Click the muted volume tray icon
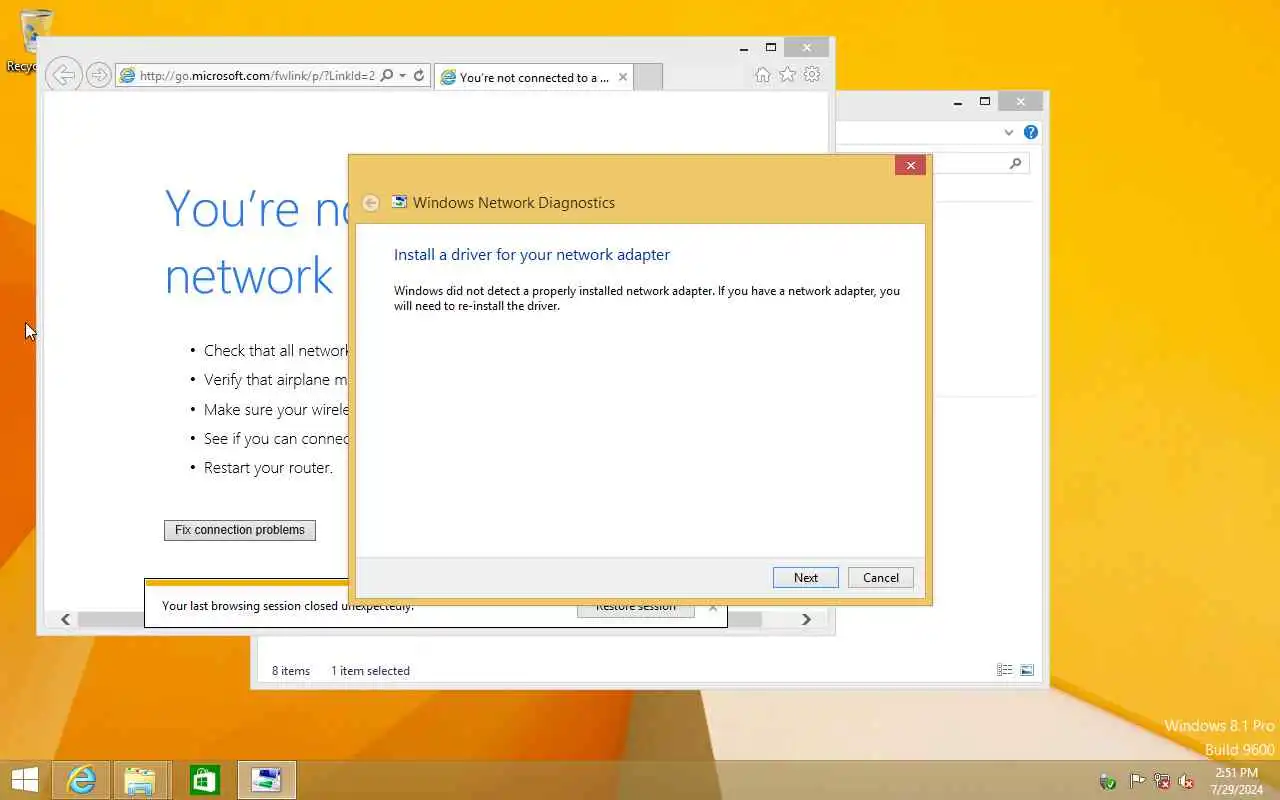 (x=1187, y=781)
